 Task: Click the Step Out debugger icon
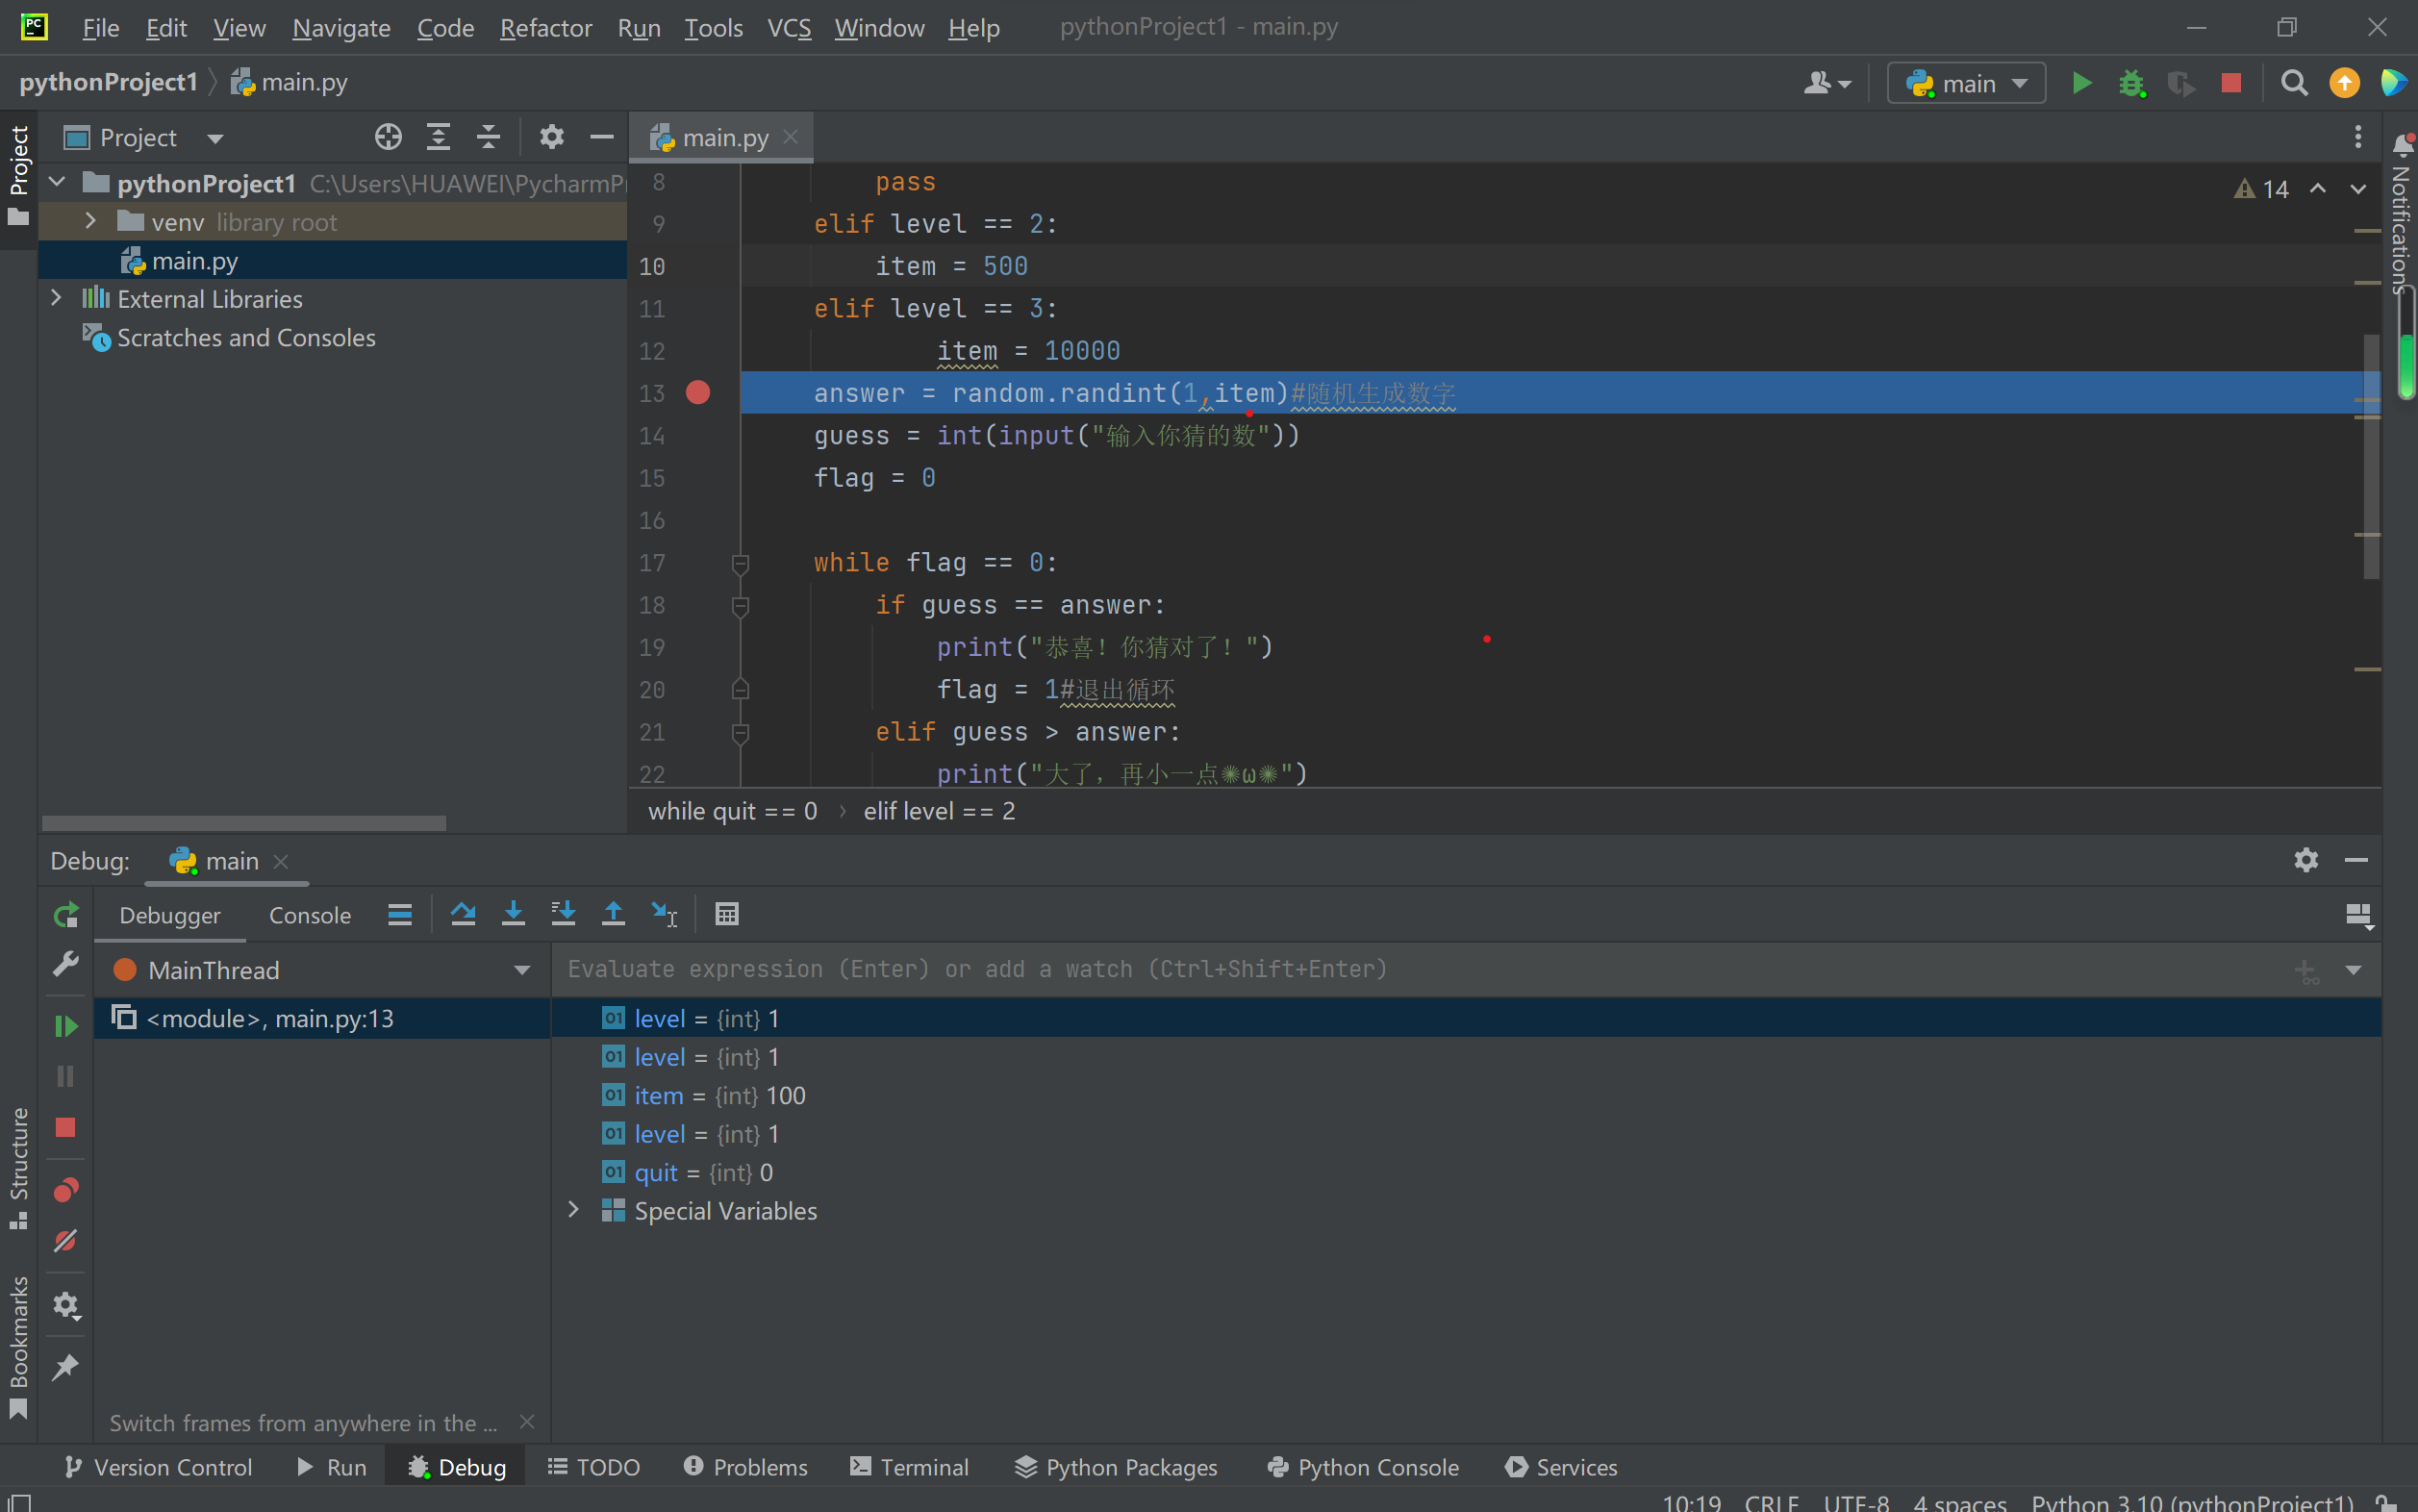point(613,914)
